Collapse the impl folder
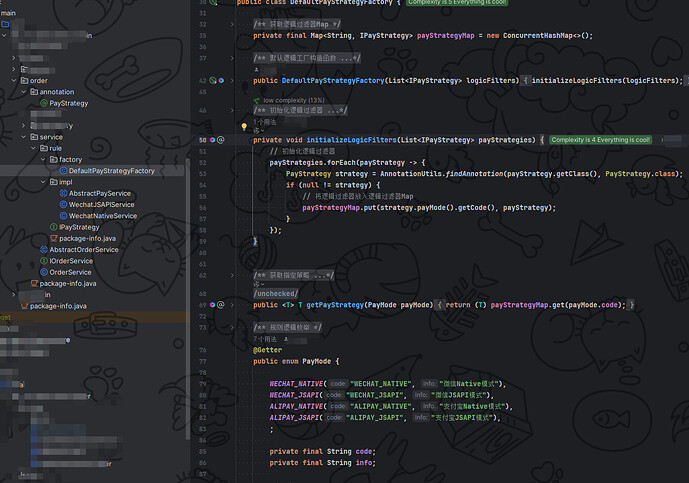 pos(43,182)
